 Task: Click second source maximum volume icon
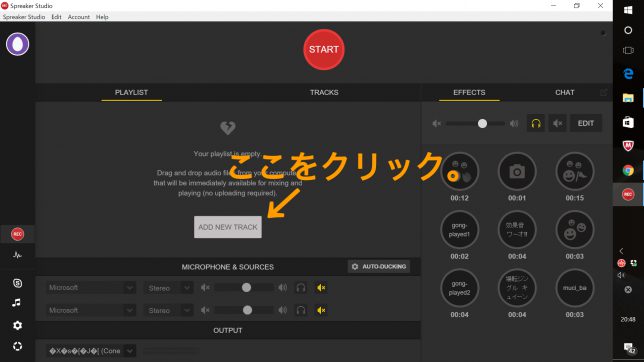[x=283, y=310]
